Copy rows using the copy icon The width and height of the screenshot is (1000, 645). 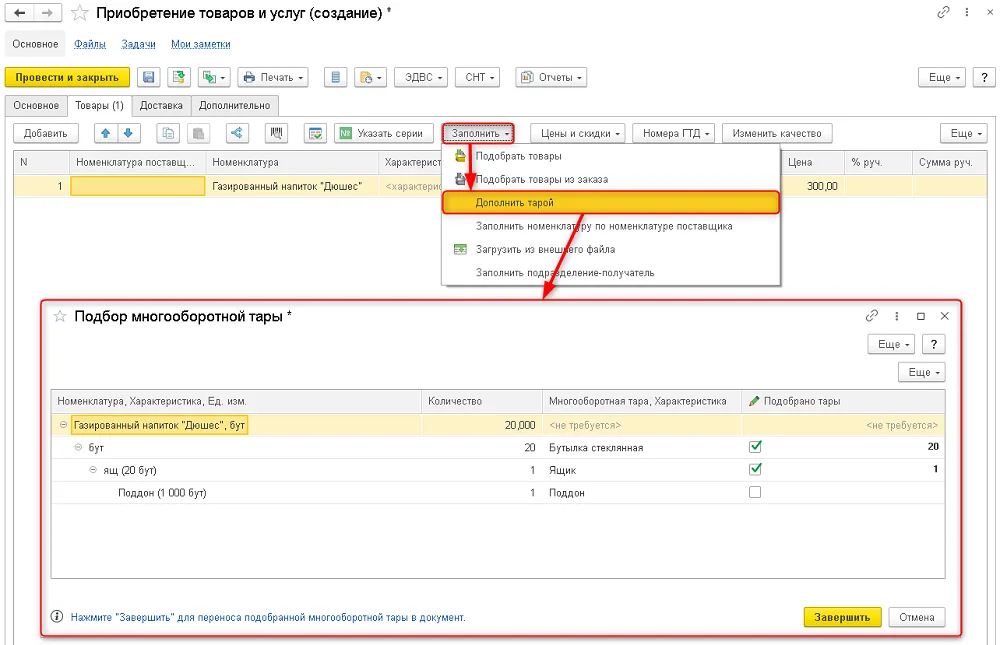click(168, 133)
